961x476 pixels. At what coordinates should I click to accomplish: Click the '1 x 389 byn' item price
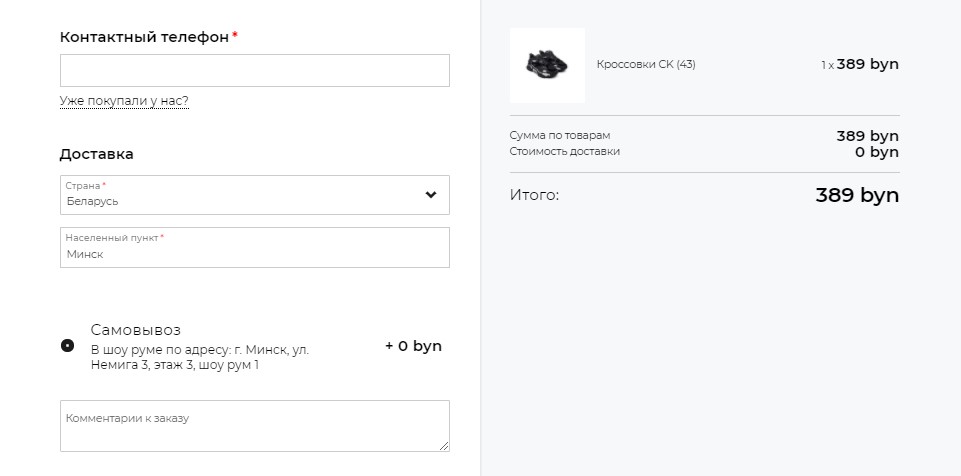(x=860, y=64)
